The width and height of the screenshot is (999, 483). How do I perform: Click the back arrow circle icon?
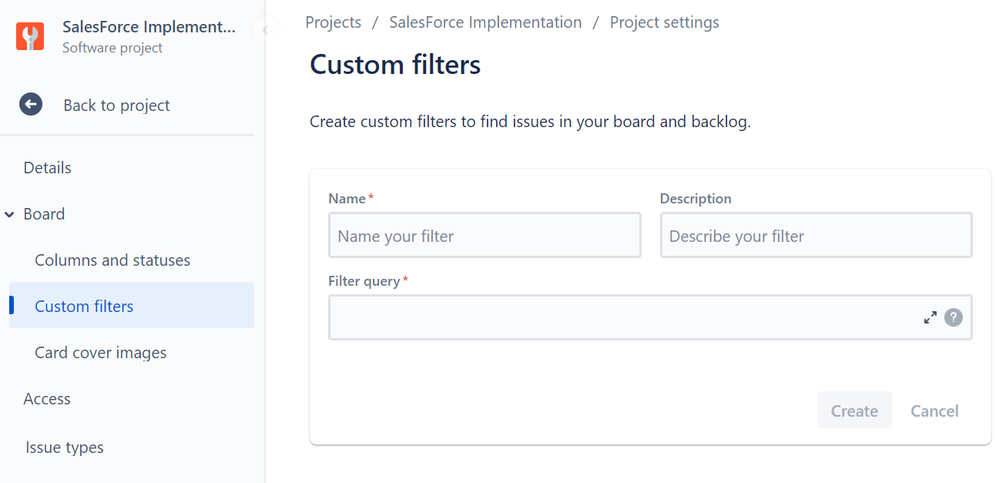tap(31, 105)
